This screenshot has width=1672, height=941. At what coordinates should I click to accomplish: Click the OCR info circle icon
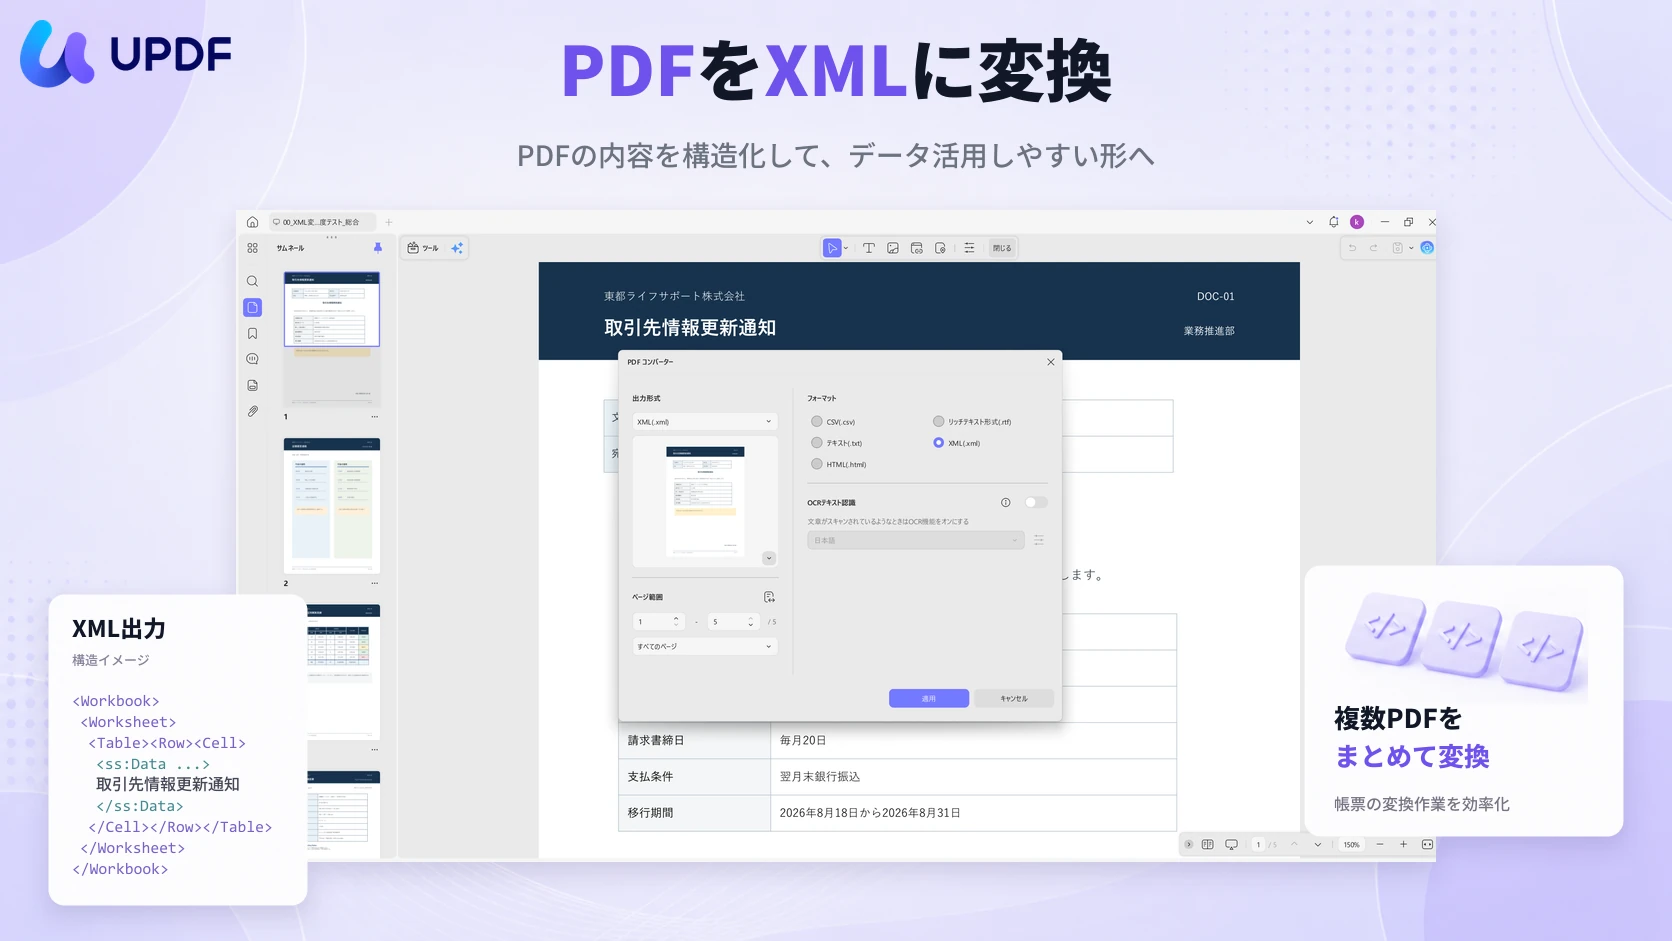click(x=1005, y=503)
